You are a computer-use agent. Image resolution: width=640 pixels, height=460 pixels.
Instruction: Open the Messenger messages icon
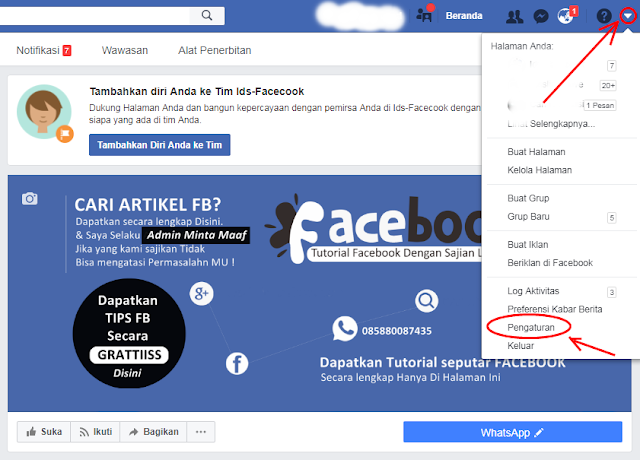(541, 16)
